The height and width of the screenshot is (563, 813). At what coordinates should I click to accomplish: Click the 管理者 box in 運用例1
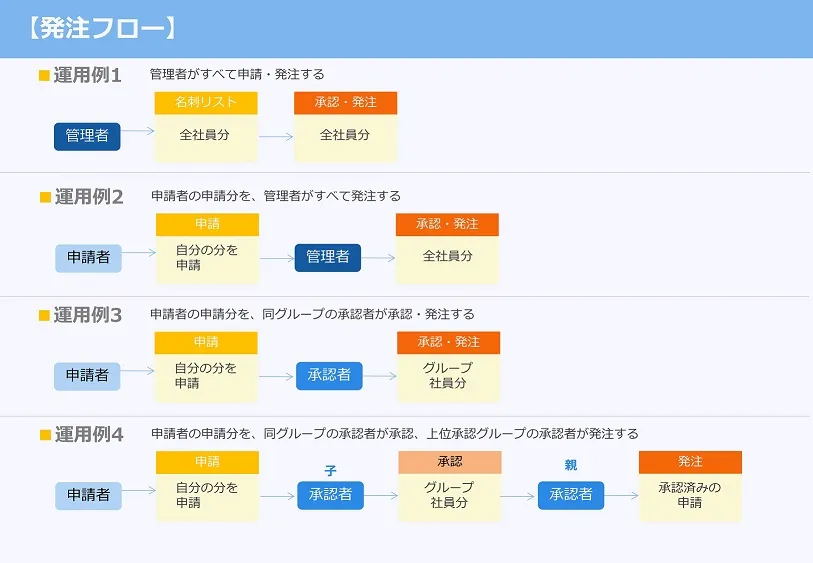pyautogui.click(x=87, y=136)
